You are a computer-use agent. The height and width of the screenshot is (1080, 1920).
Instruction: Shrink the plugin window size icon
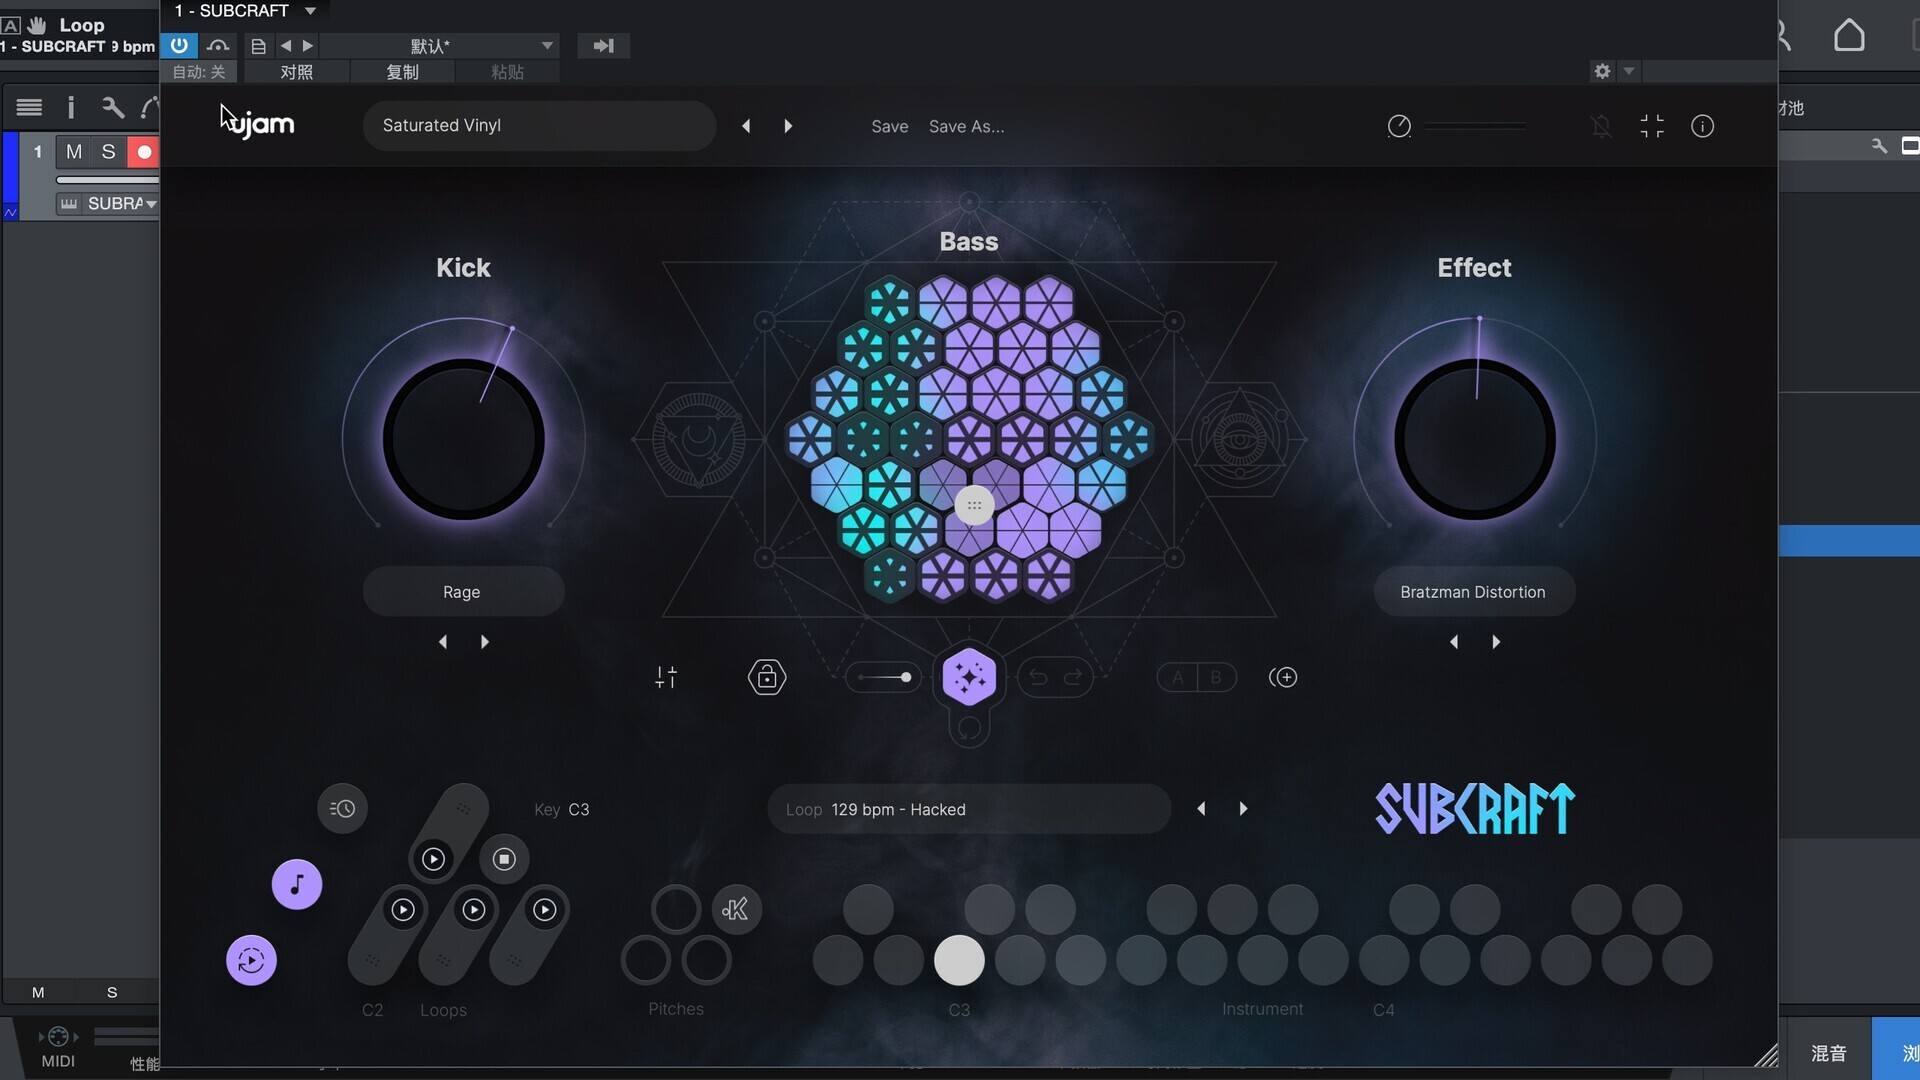pyautogui.click(x=1652, y=126)
